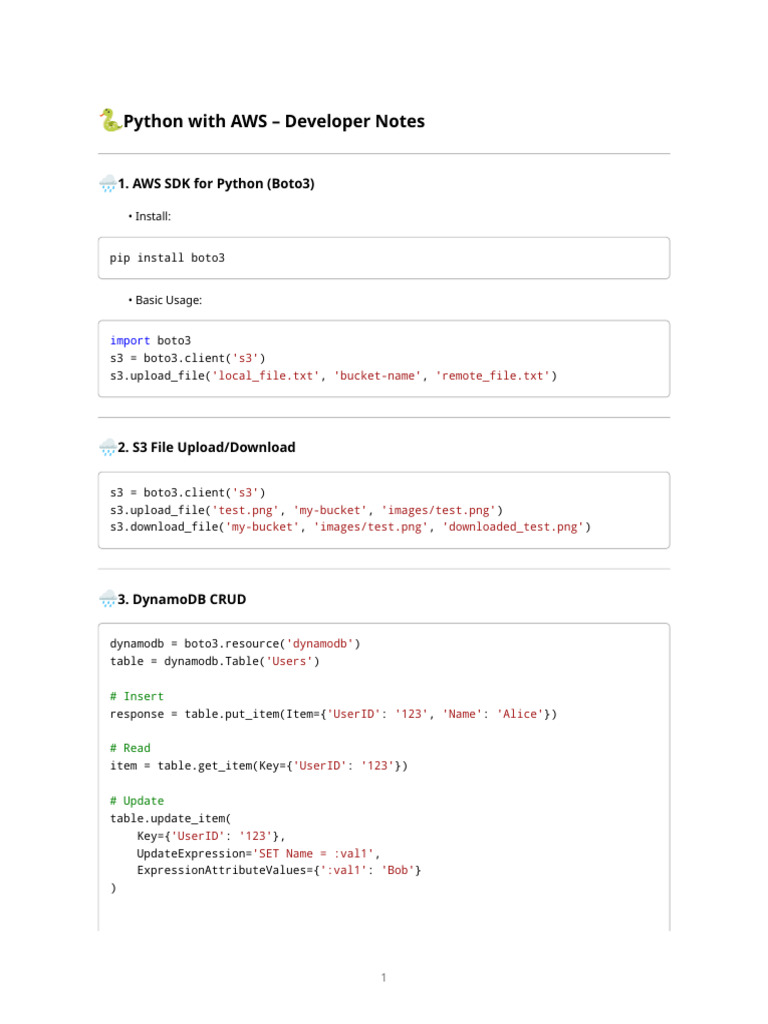Click the cloud icon next to AWS SDK heading

(x=107, y=184)
